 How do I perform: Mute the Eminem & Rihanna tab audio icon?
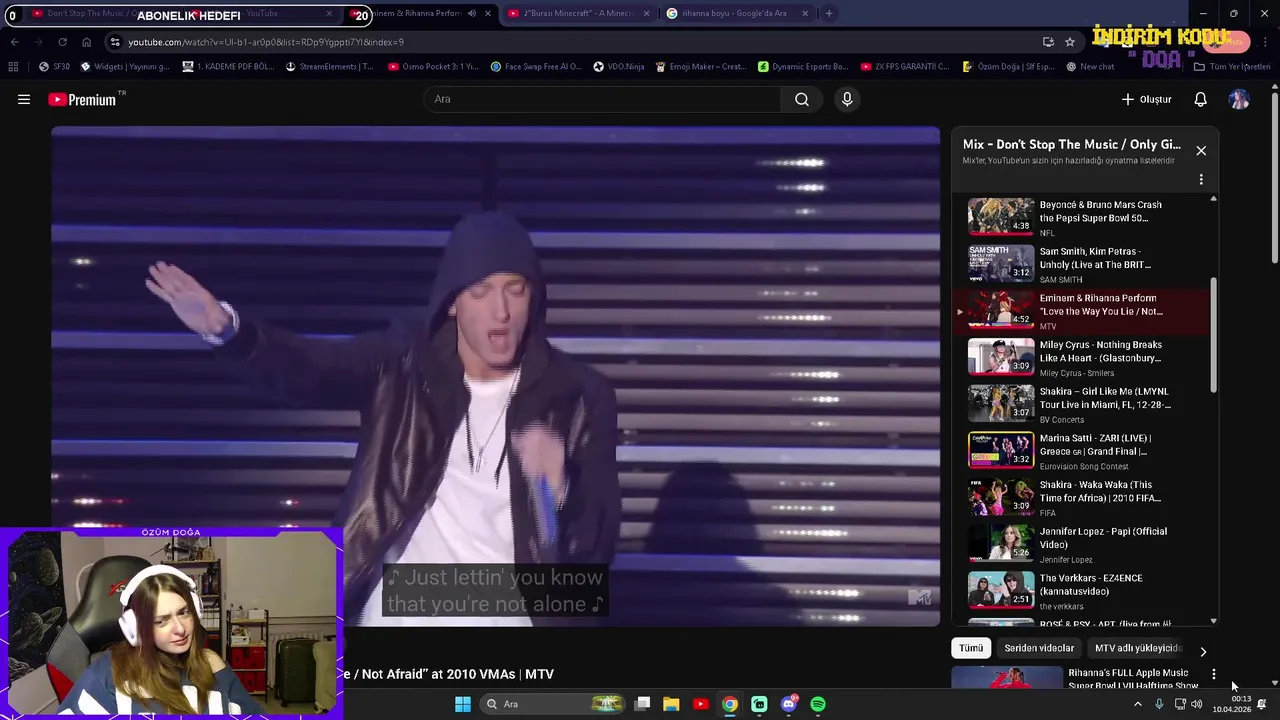pos(472,13)
